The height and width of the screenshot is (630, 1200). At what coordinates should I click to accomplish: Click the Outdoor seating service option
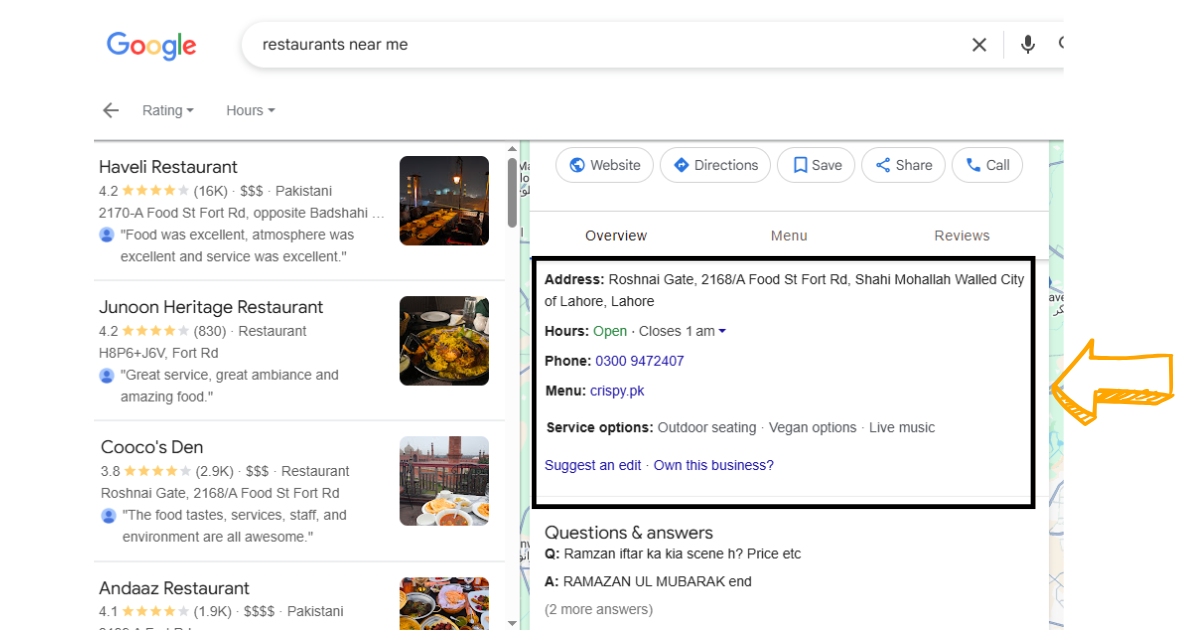coord(707,427)
